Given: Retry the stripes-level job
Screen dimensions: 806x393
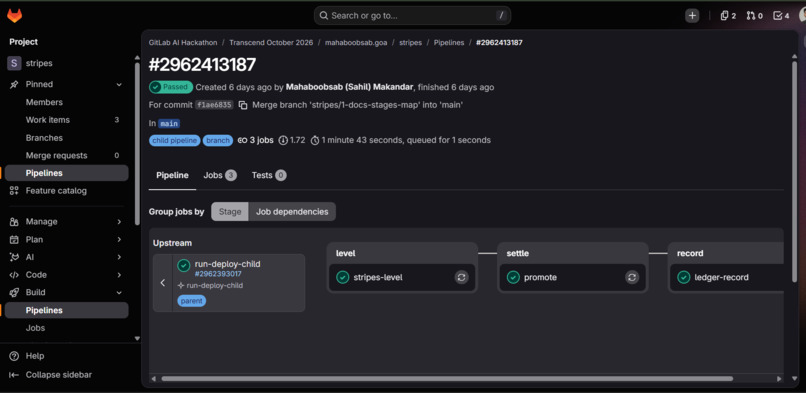Looking at the screenshot, I should point(462,277).
